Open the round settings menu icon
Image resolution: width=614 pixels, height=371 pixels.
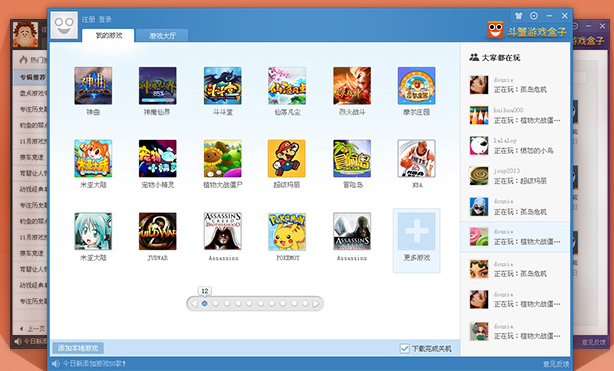534,16
